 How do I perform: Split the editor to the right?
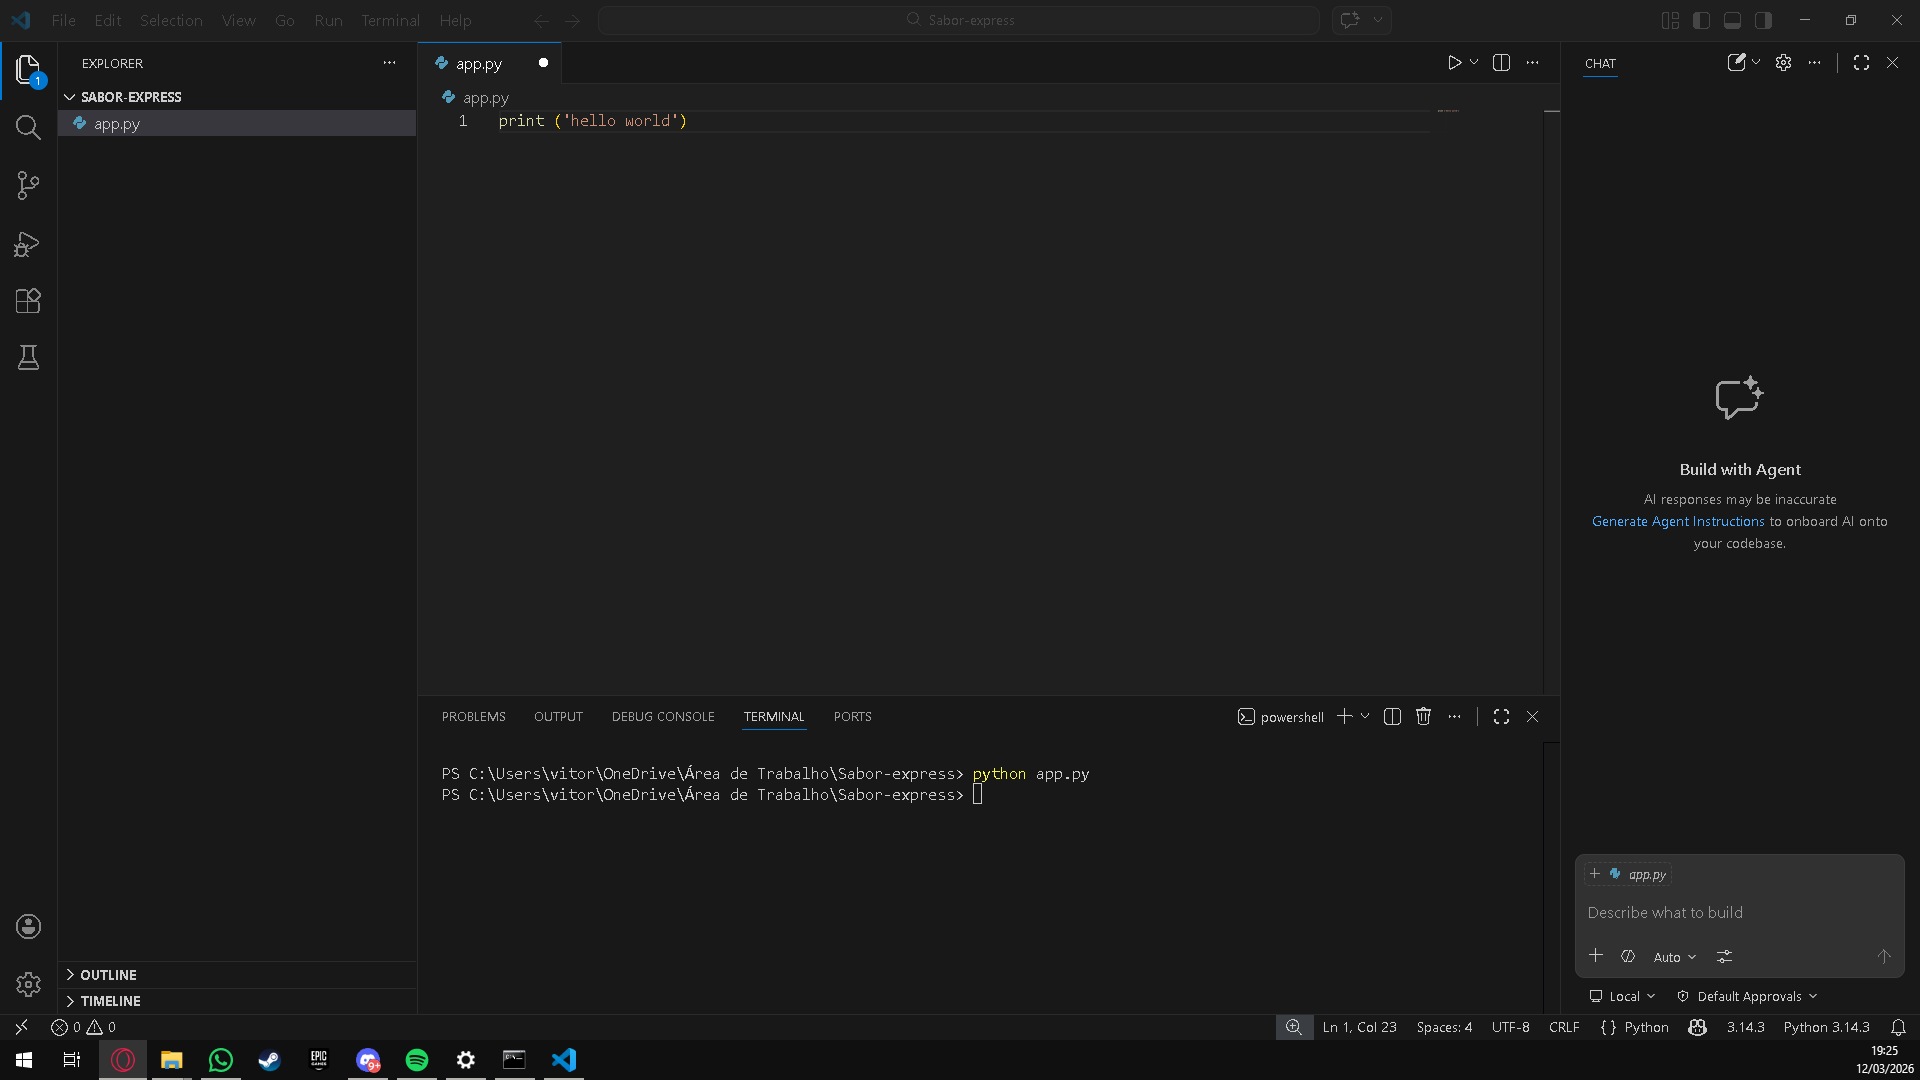(x=1501, y=63)
